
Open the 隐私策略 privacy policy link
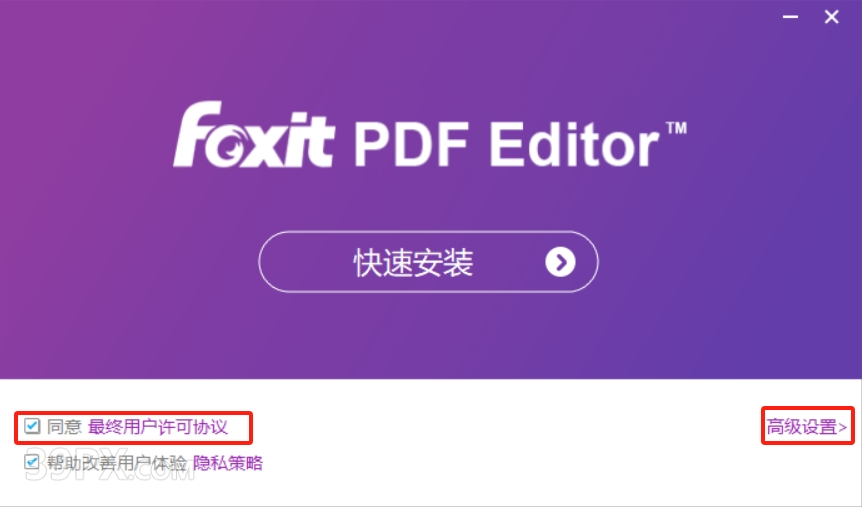click(228, 463)
